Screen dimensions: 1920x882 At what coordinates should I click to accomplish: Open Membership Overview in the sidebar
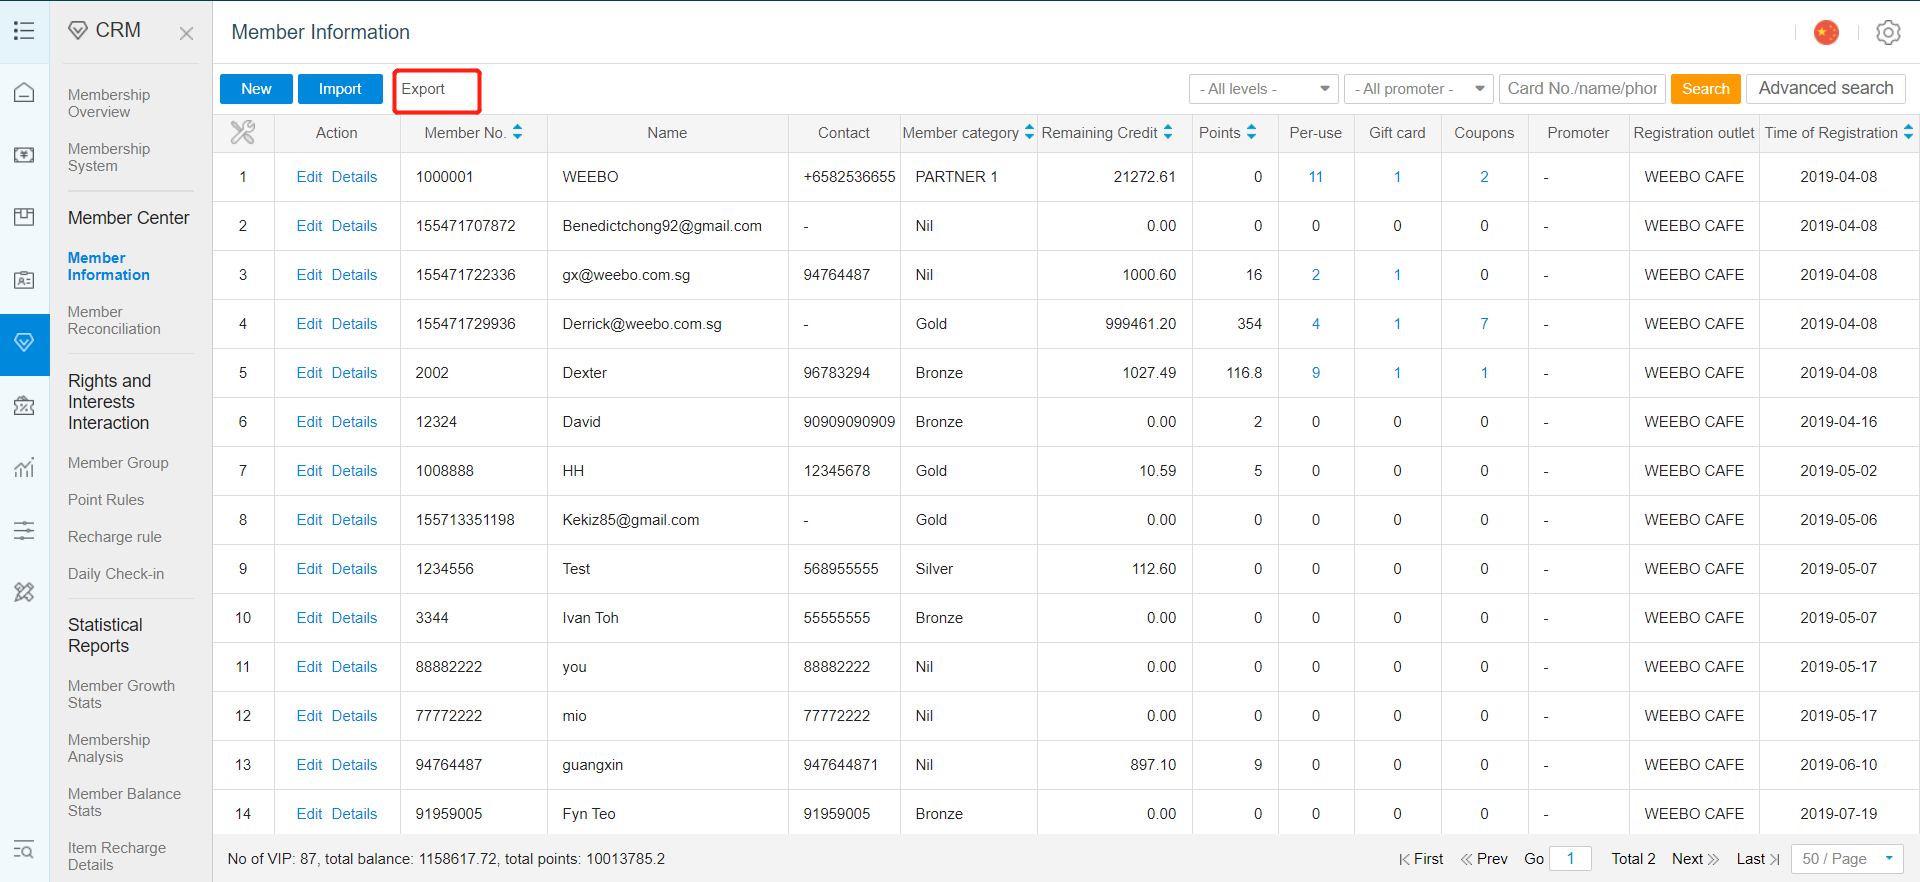[109, 103]
